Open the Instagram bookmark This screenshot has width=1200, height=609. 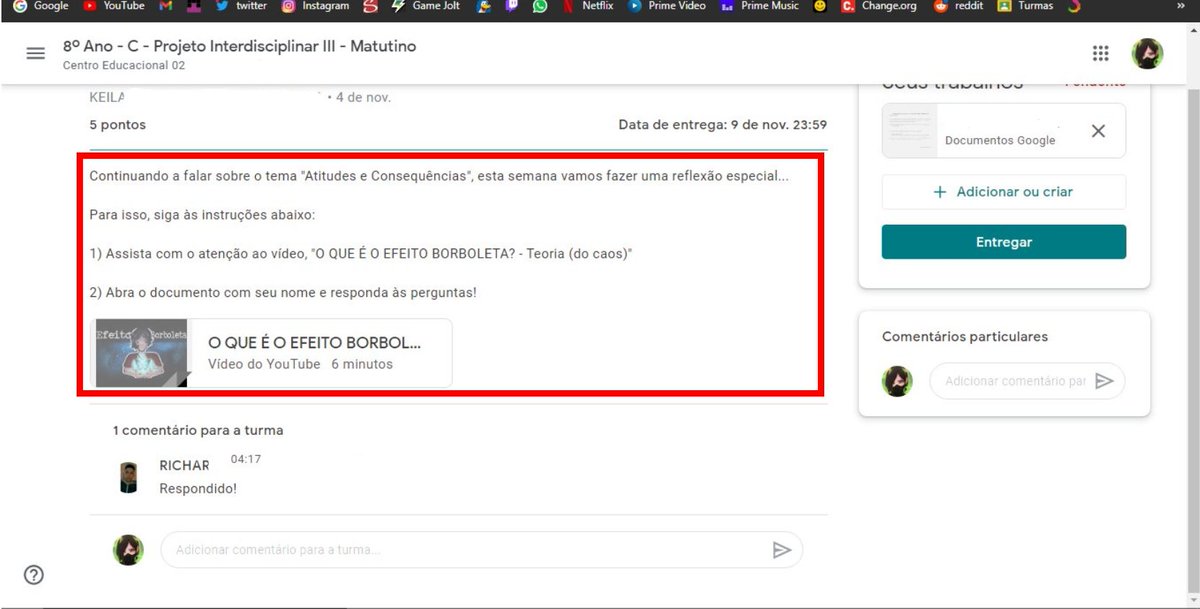click(x=315, y=6)
